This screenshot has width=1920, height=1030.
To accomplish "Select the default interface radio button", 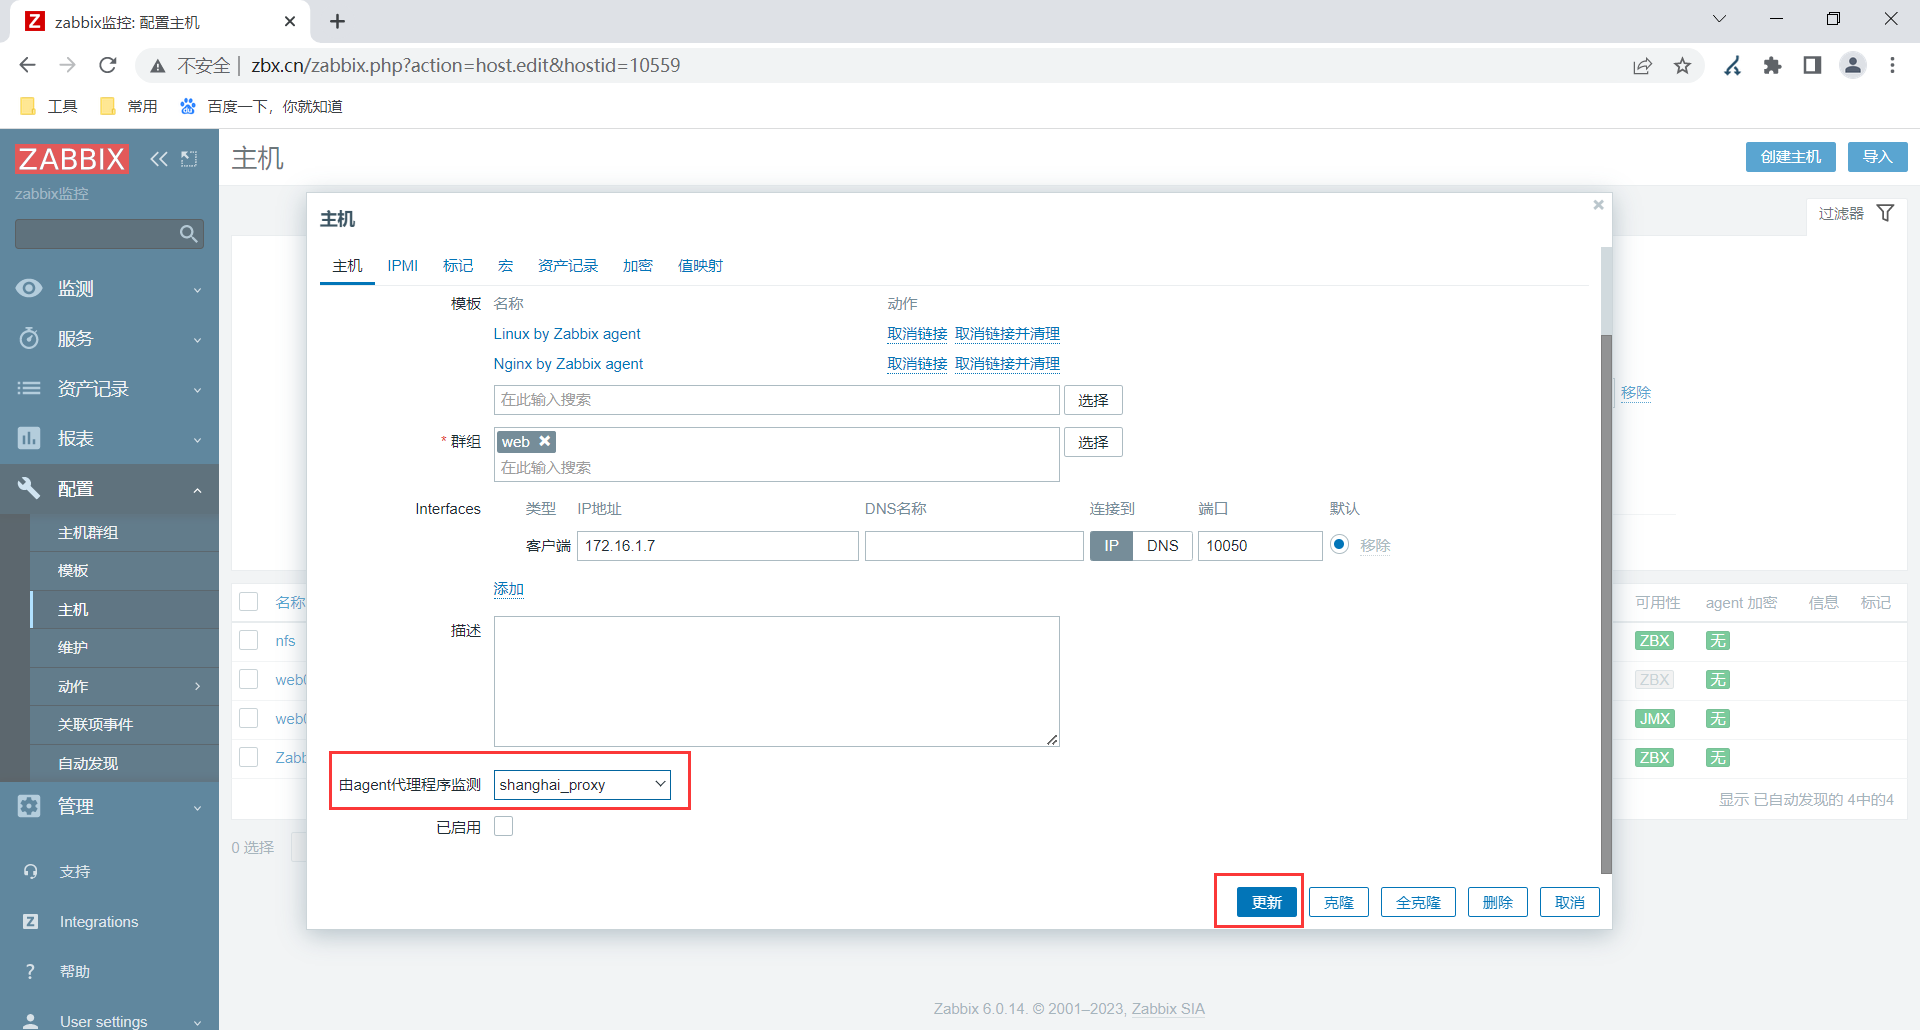I will [x=1340, y=544].
